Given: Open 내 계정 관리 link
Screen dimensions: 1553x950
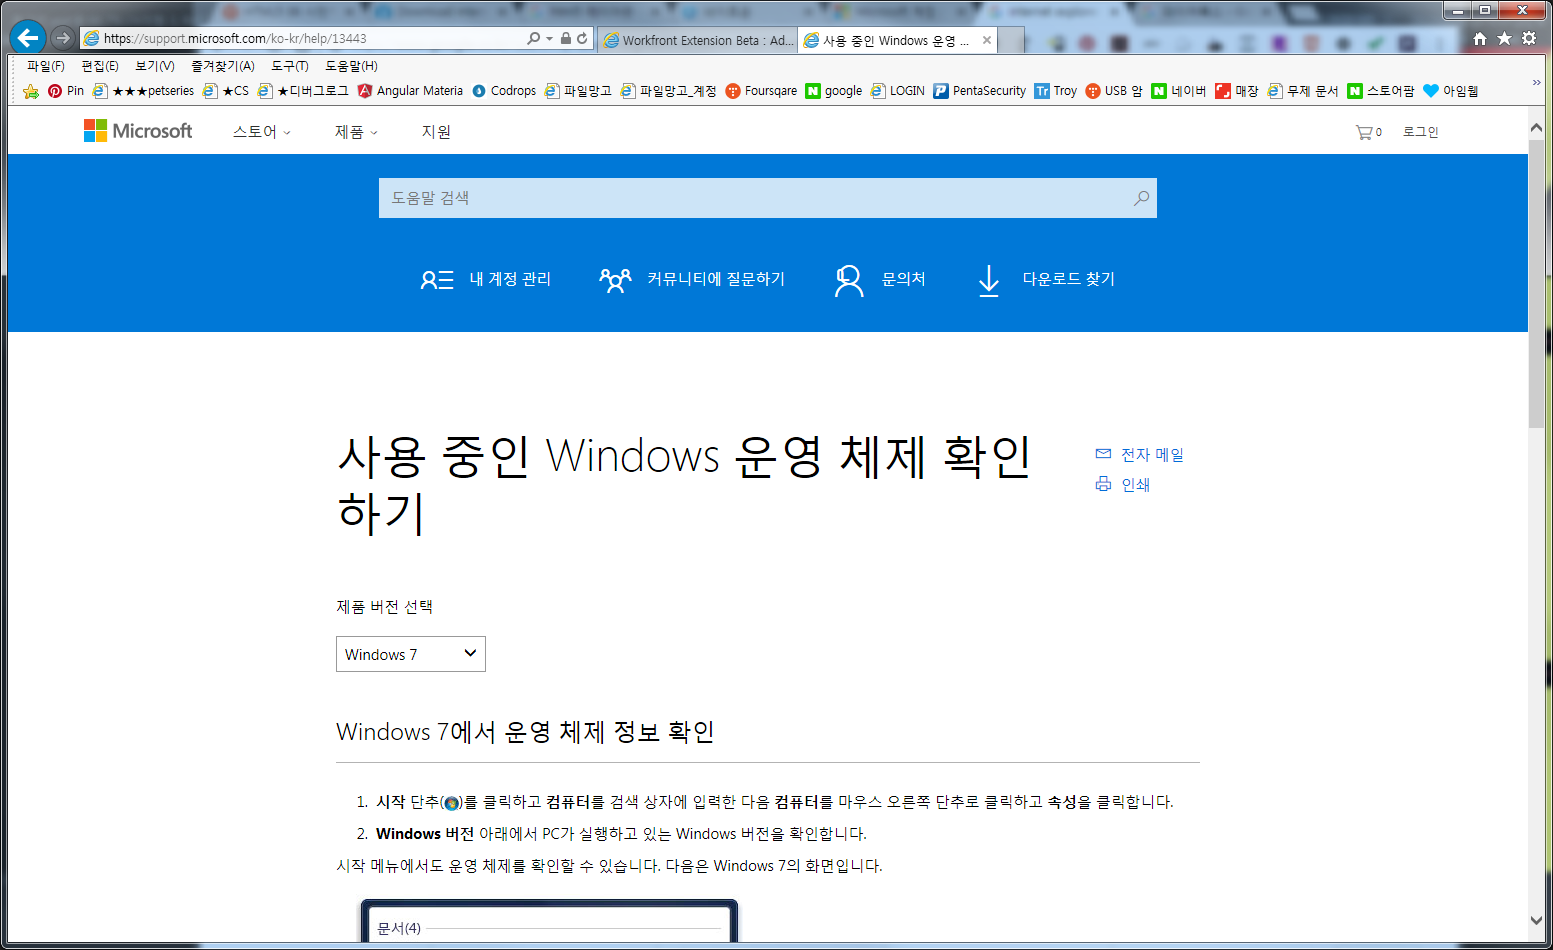Looking at the screenshot, I should tap(486, 279).
